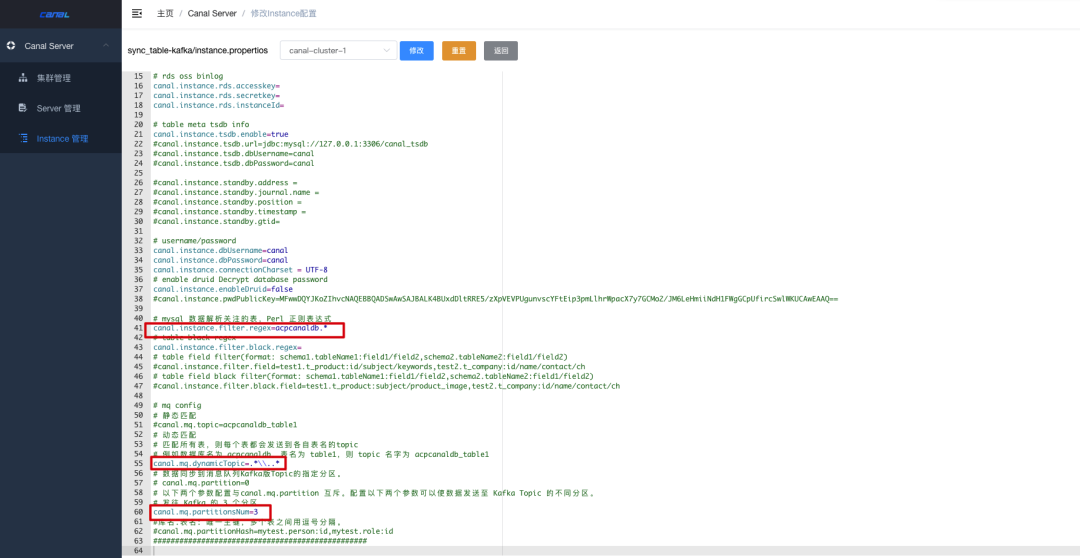Click line number 41 in gutter
1080x558 pixels.
coord(139,329)
